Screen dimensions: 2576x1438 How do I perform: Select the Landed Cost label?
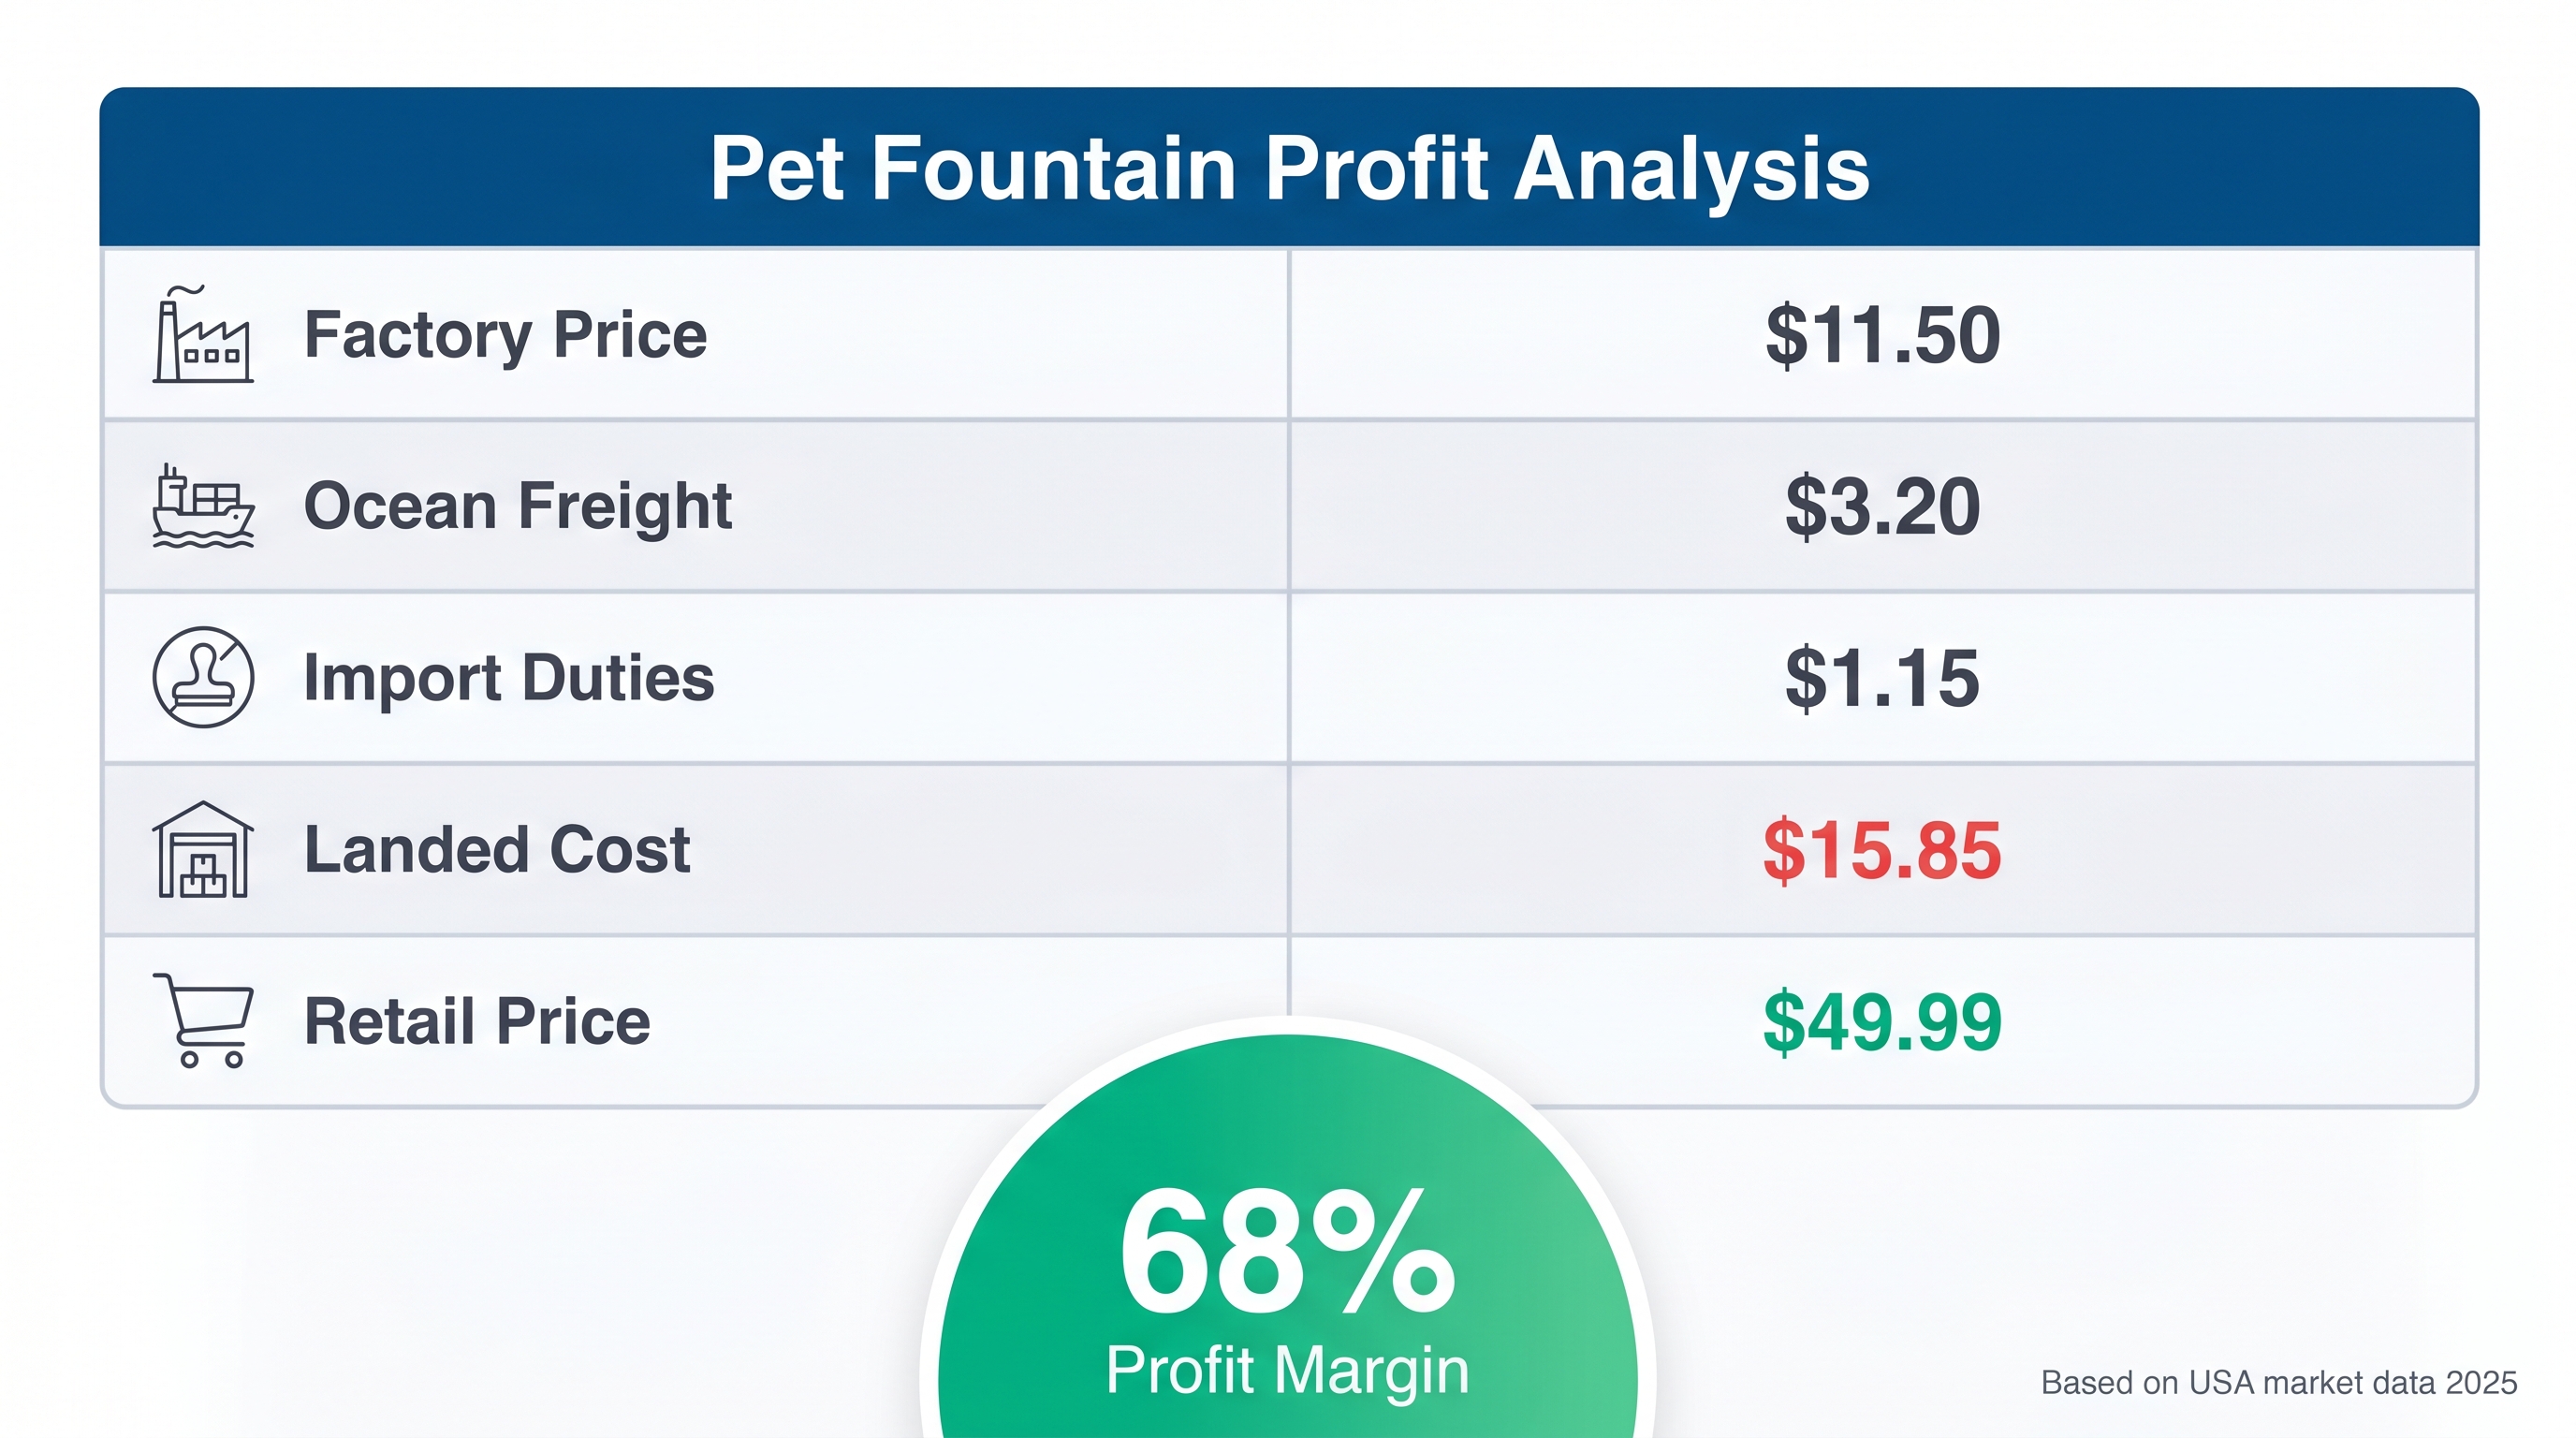(x=497, y=850)
